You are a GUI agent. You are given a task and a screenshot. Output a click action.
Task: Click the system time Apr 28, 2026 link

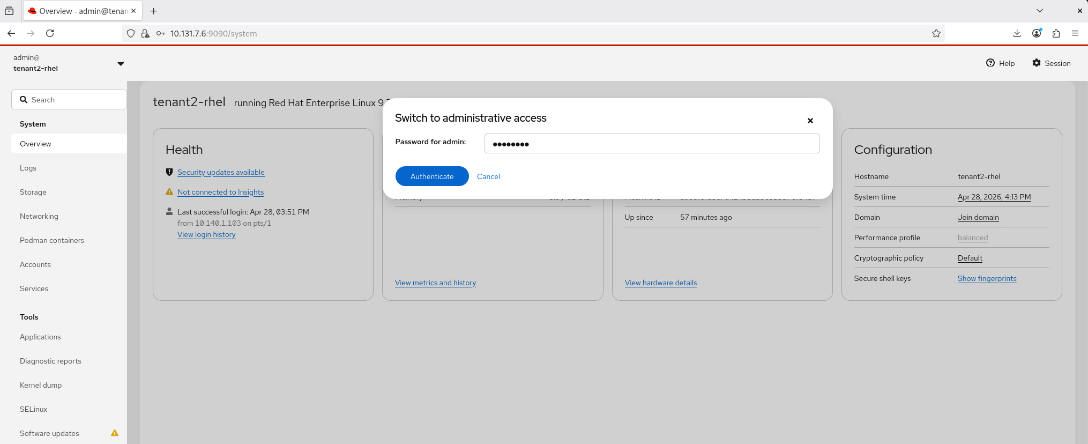click(x=994, y=198)
